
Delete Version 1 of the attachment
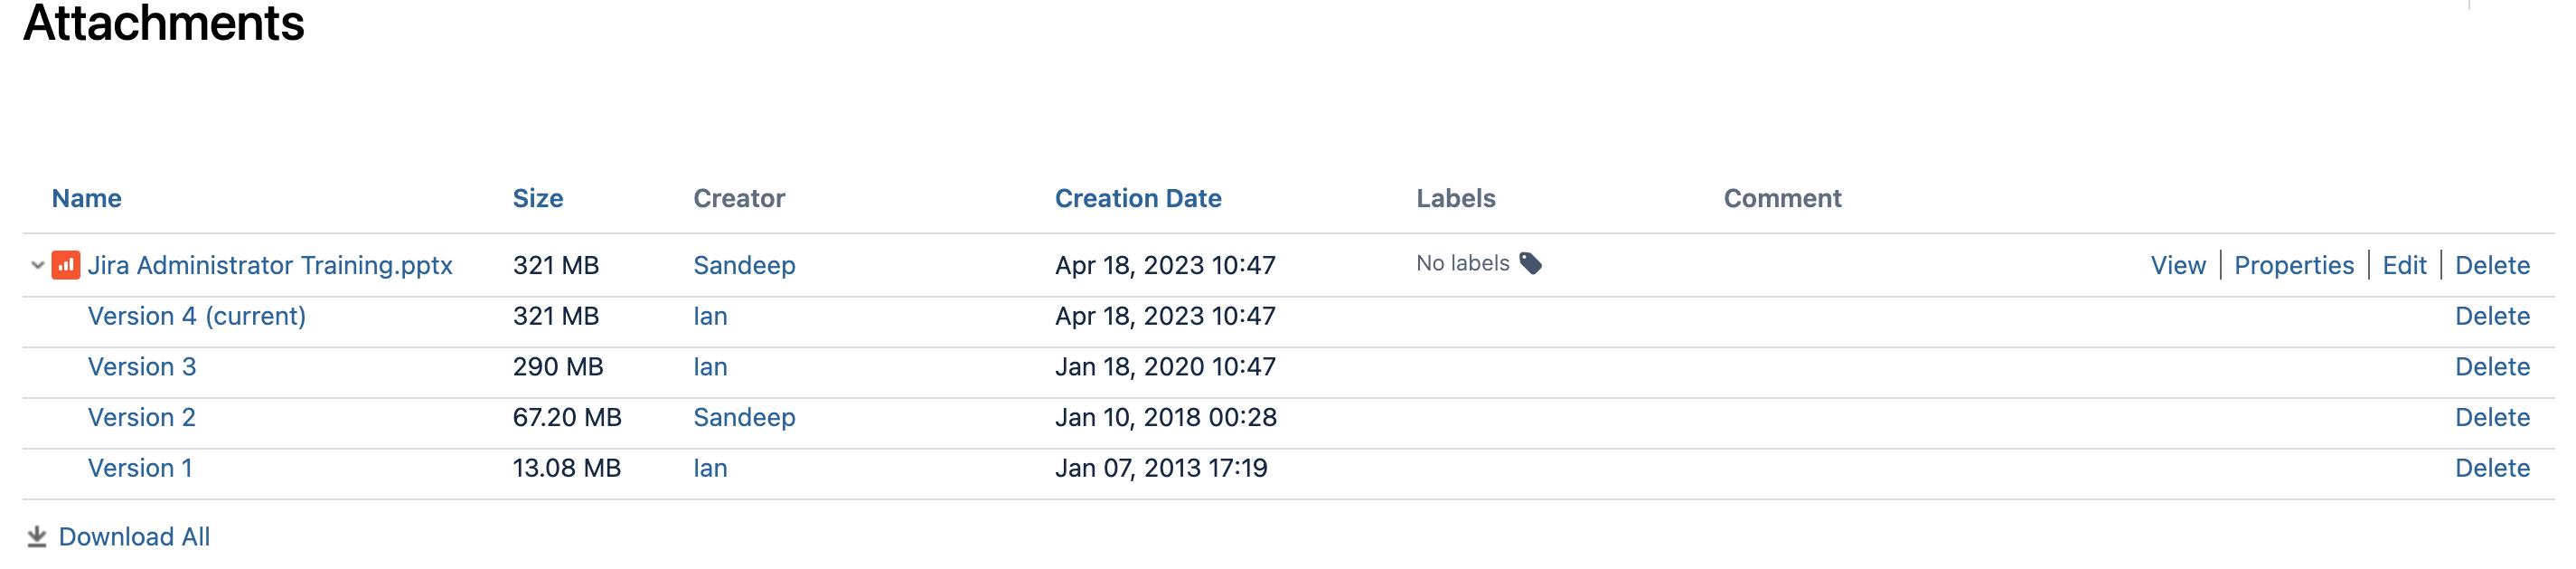pyautogui.click(x=2492, y=467)
